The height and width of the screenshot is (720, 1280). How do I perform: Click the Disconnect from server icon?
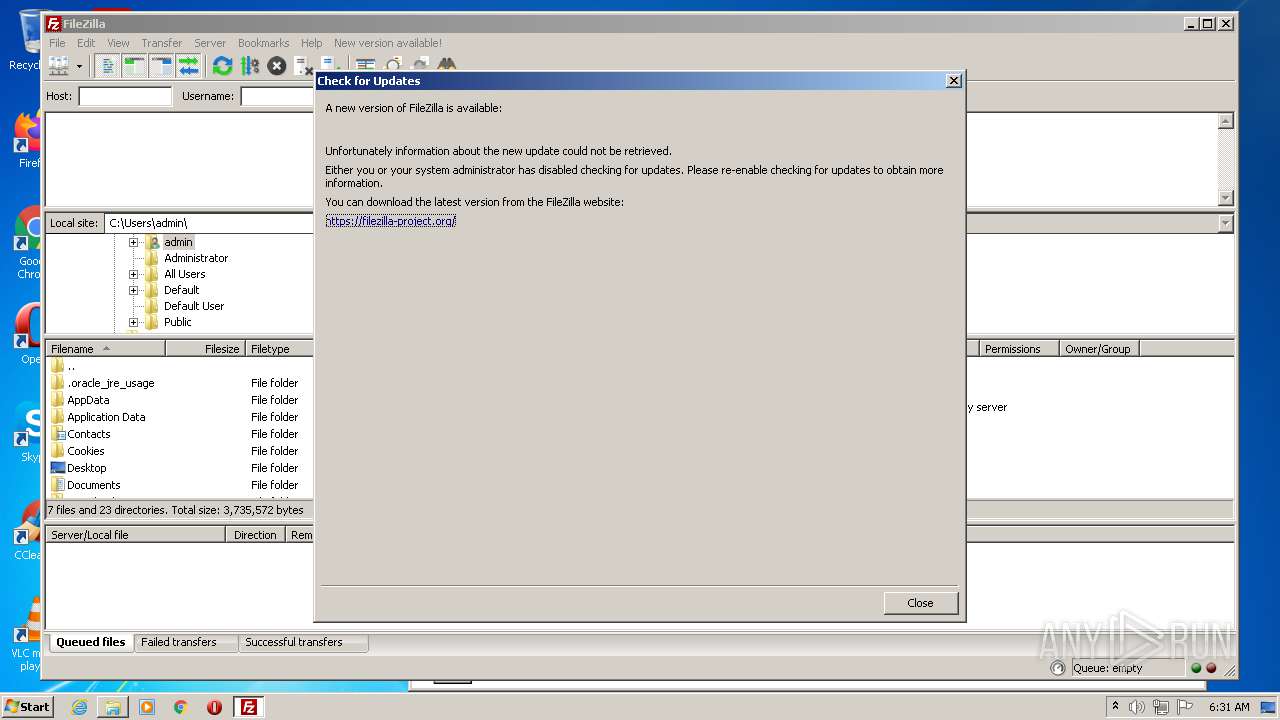(x=303, y=66)
